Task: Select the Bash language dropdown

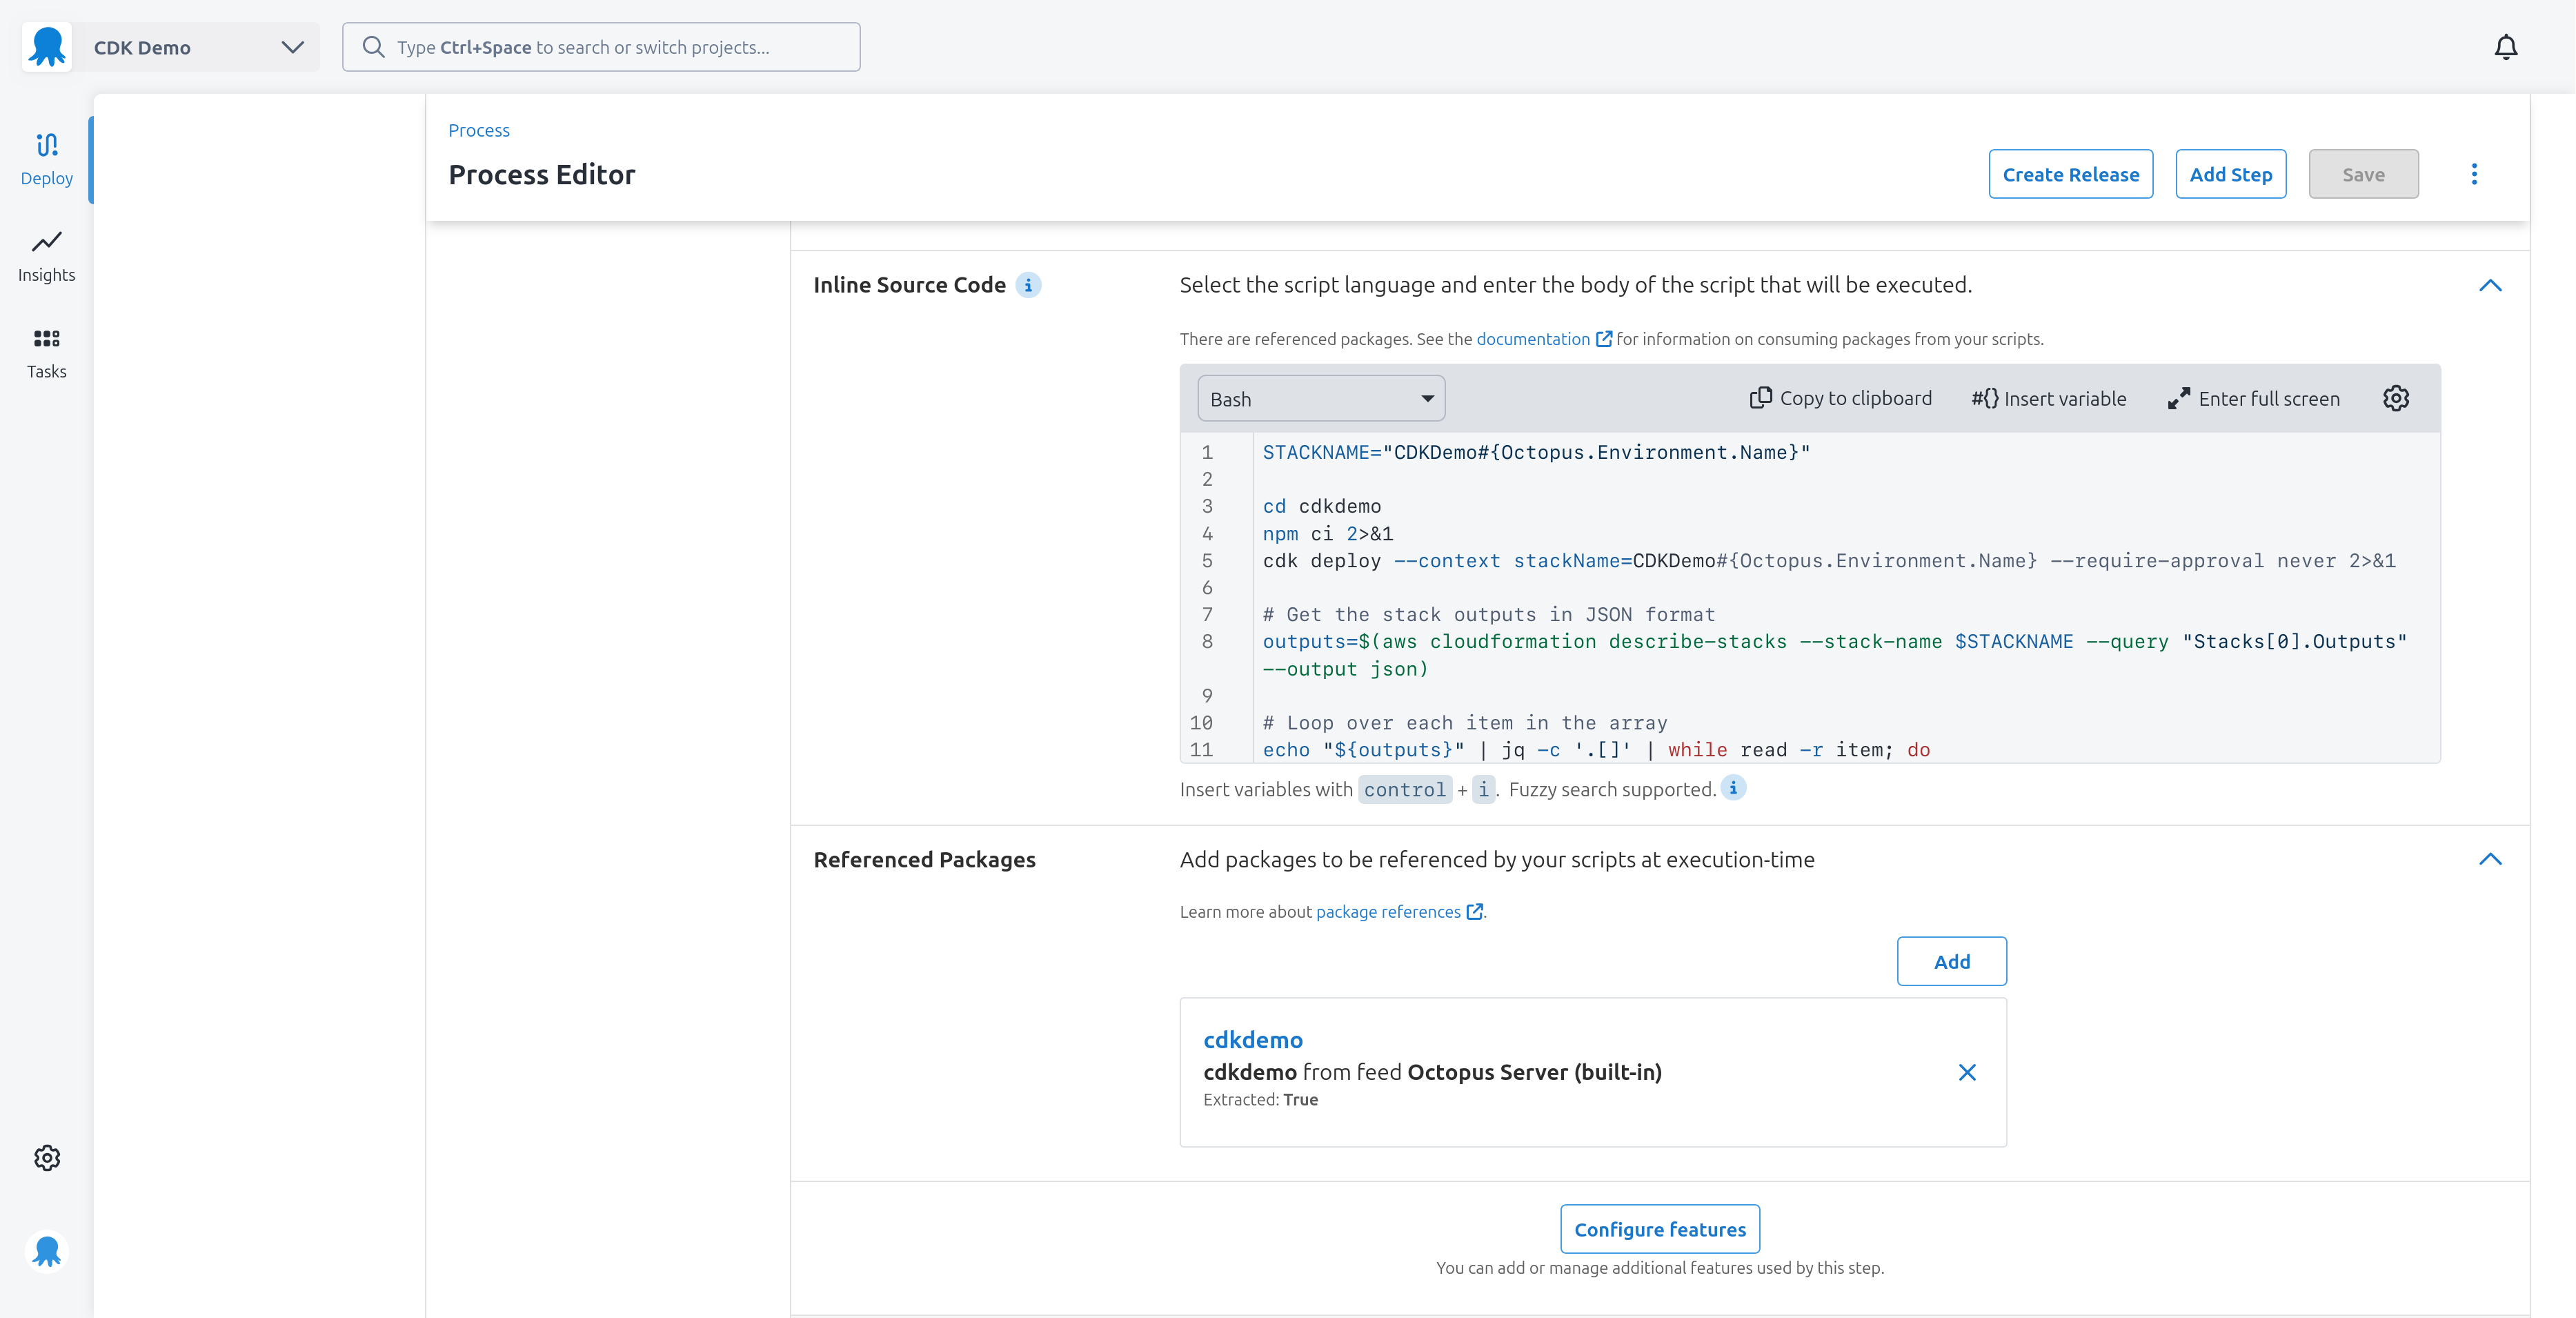Action: (x=1320, y=397)
